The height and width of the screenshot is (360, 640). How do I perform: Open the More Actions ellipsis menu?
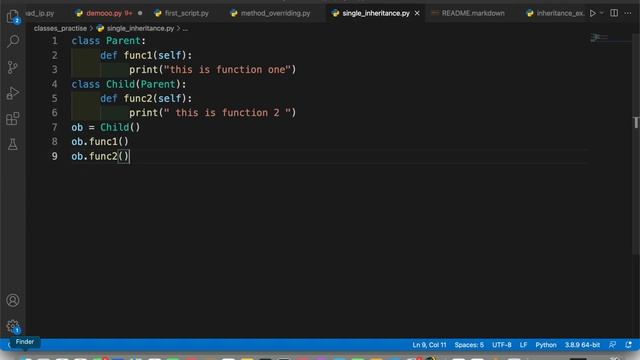pos(628,13)
